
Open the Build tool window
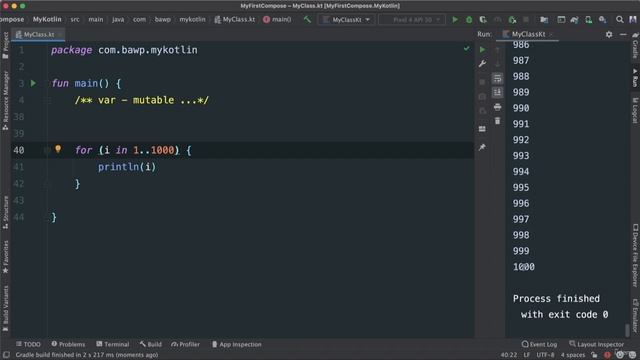(x=151, y=344)
